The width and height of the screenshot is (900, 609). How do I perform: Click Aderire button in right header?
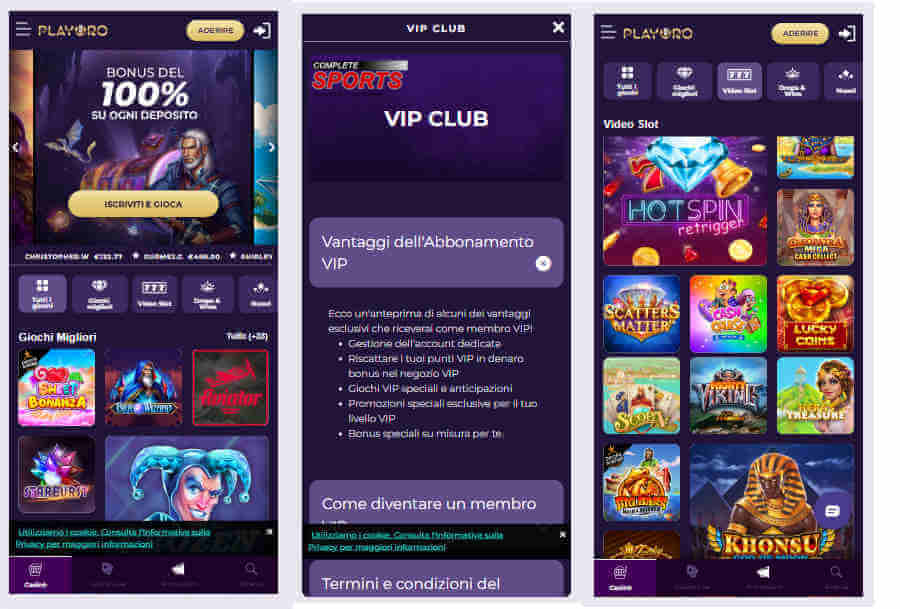tap(800, 34)
